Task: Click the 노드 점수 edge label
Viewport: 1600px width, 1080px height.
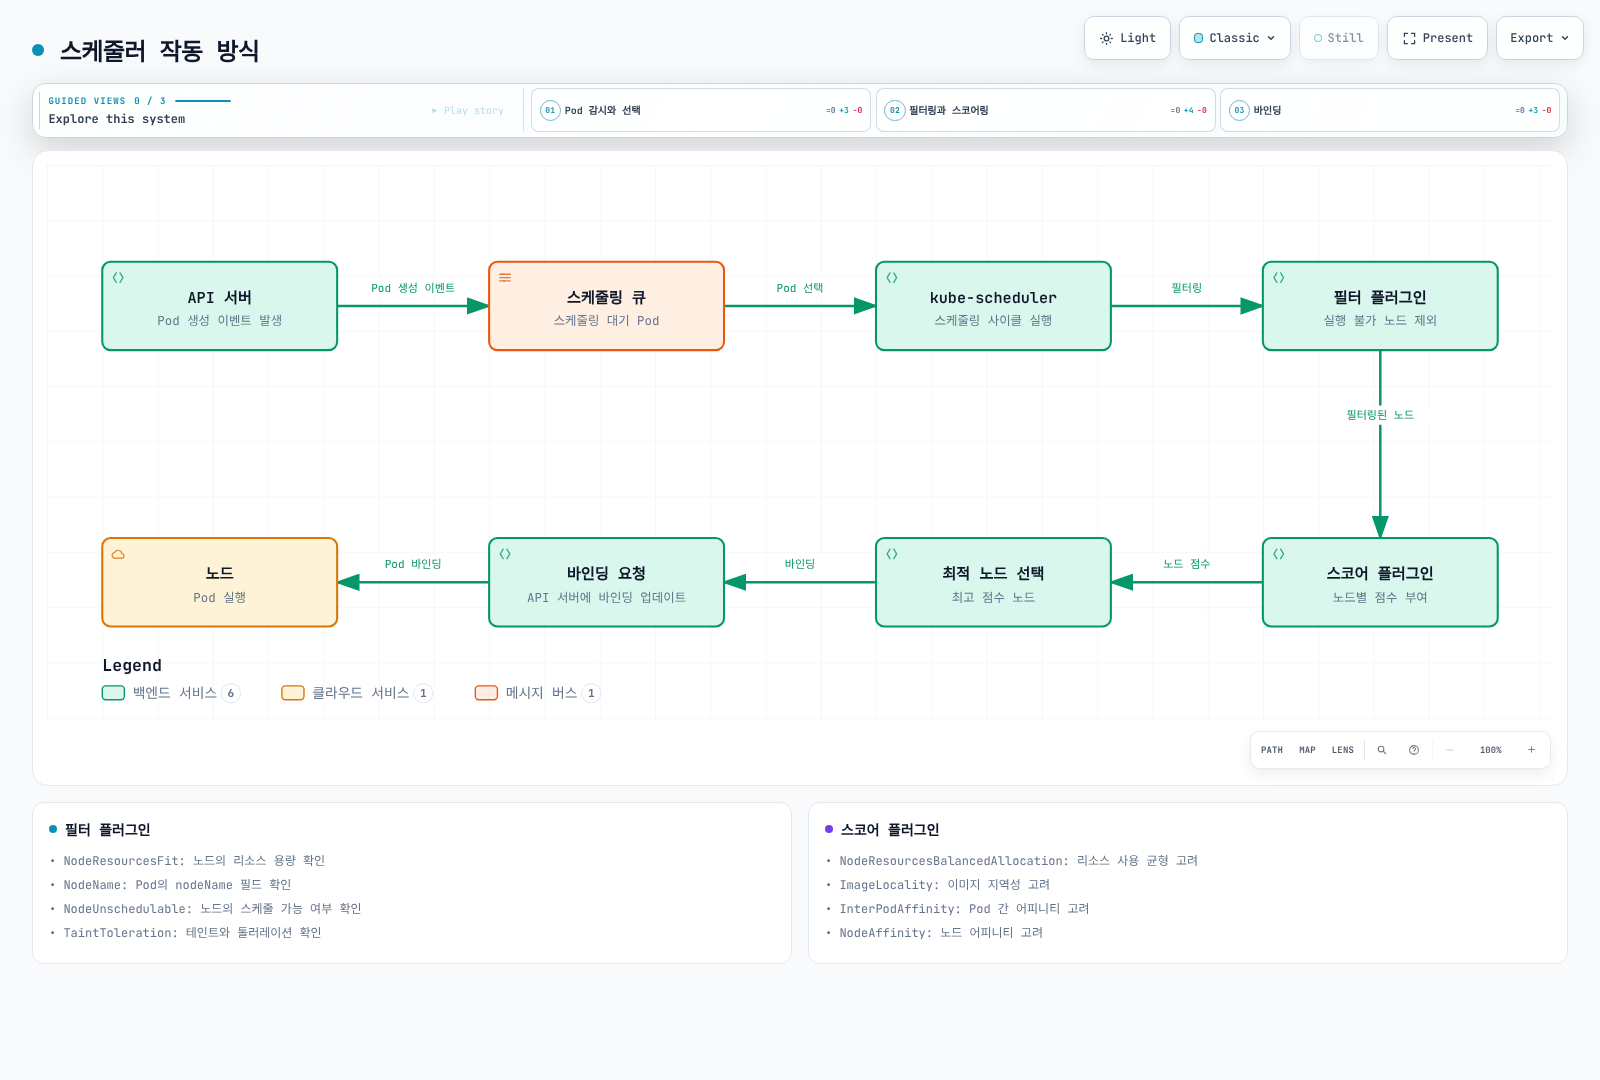Action: tap(1187, 564)
